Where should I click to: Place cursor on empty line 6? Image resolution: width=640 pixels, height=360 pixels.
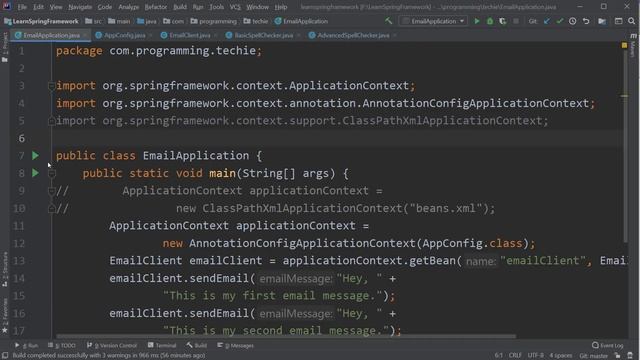click(x=339, y=138)
